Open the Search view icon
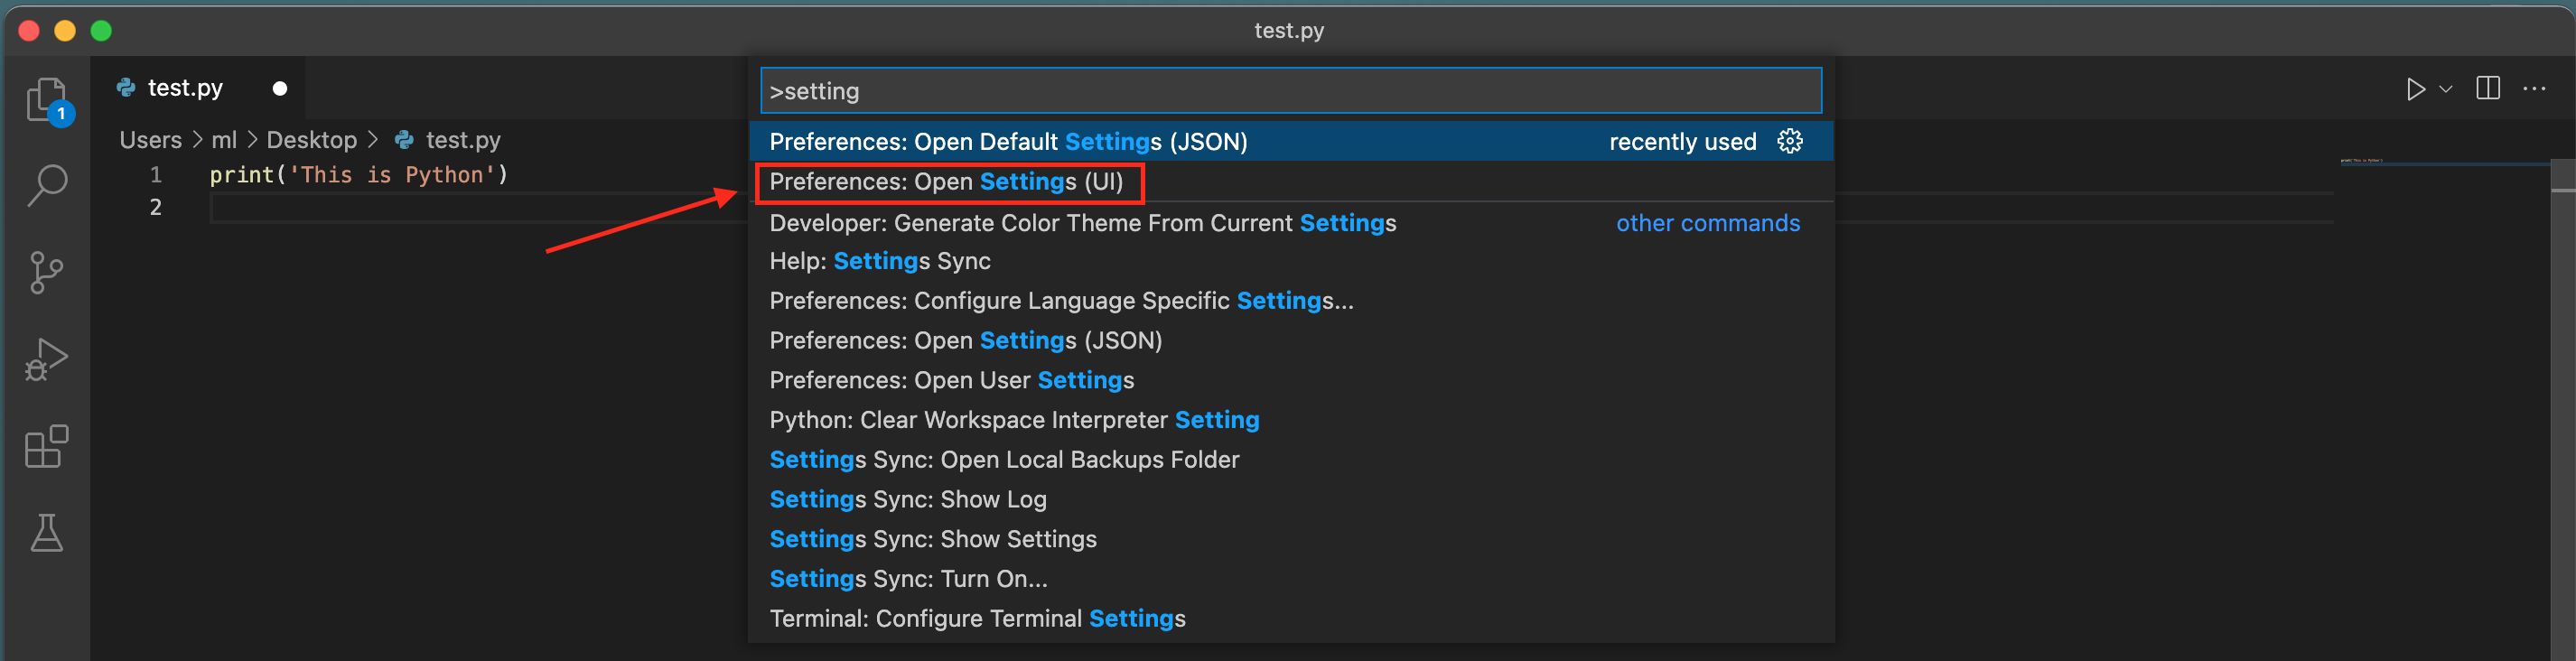This screenshot has height=661, width=2576. click(46, 185)
